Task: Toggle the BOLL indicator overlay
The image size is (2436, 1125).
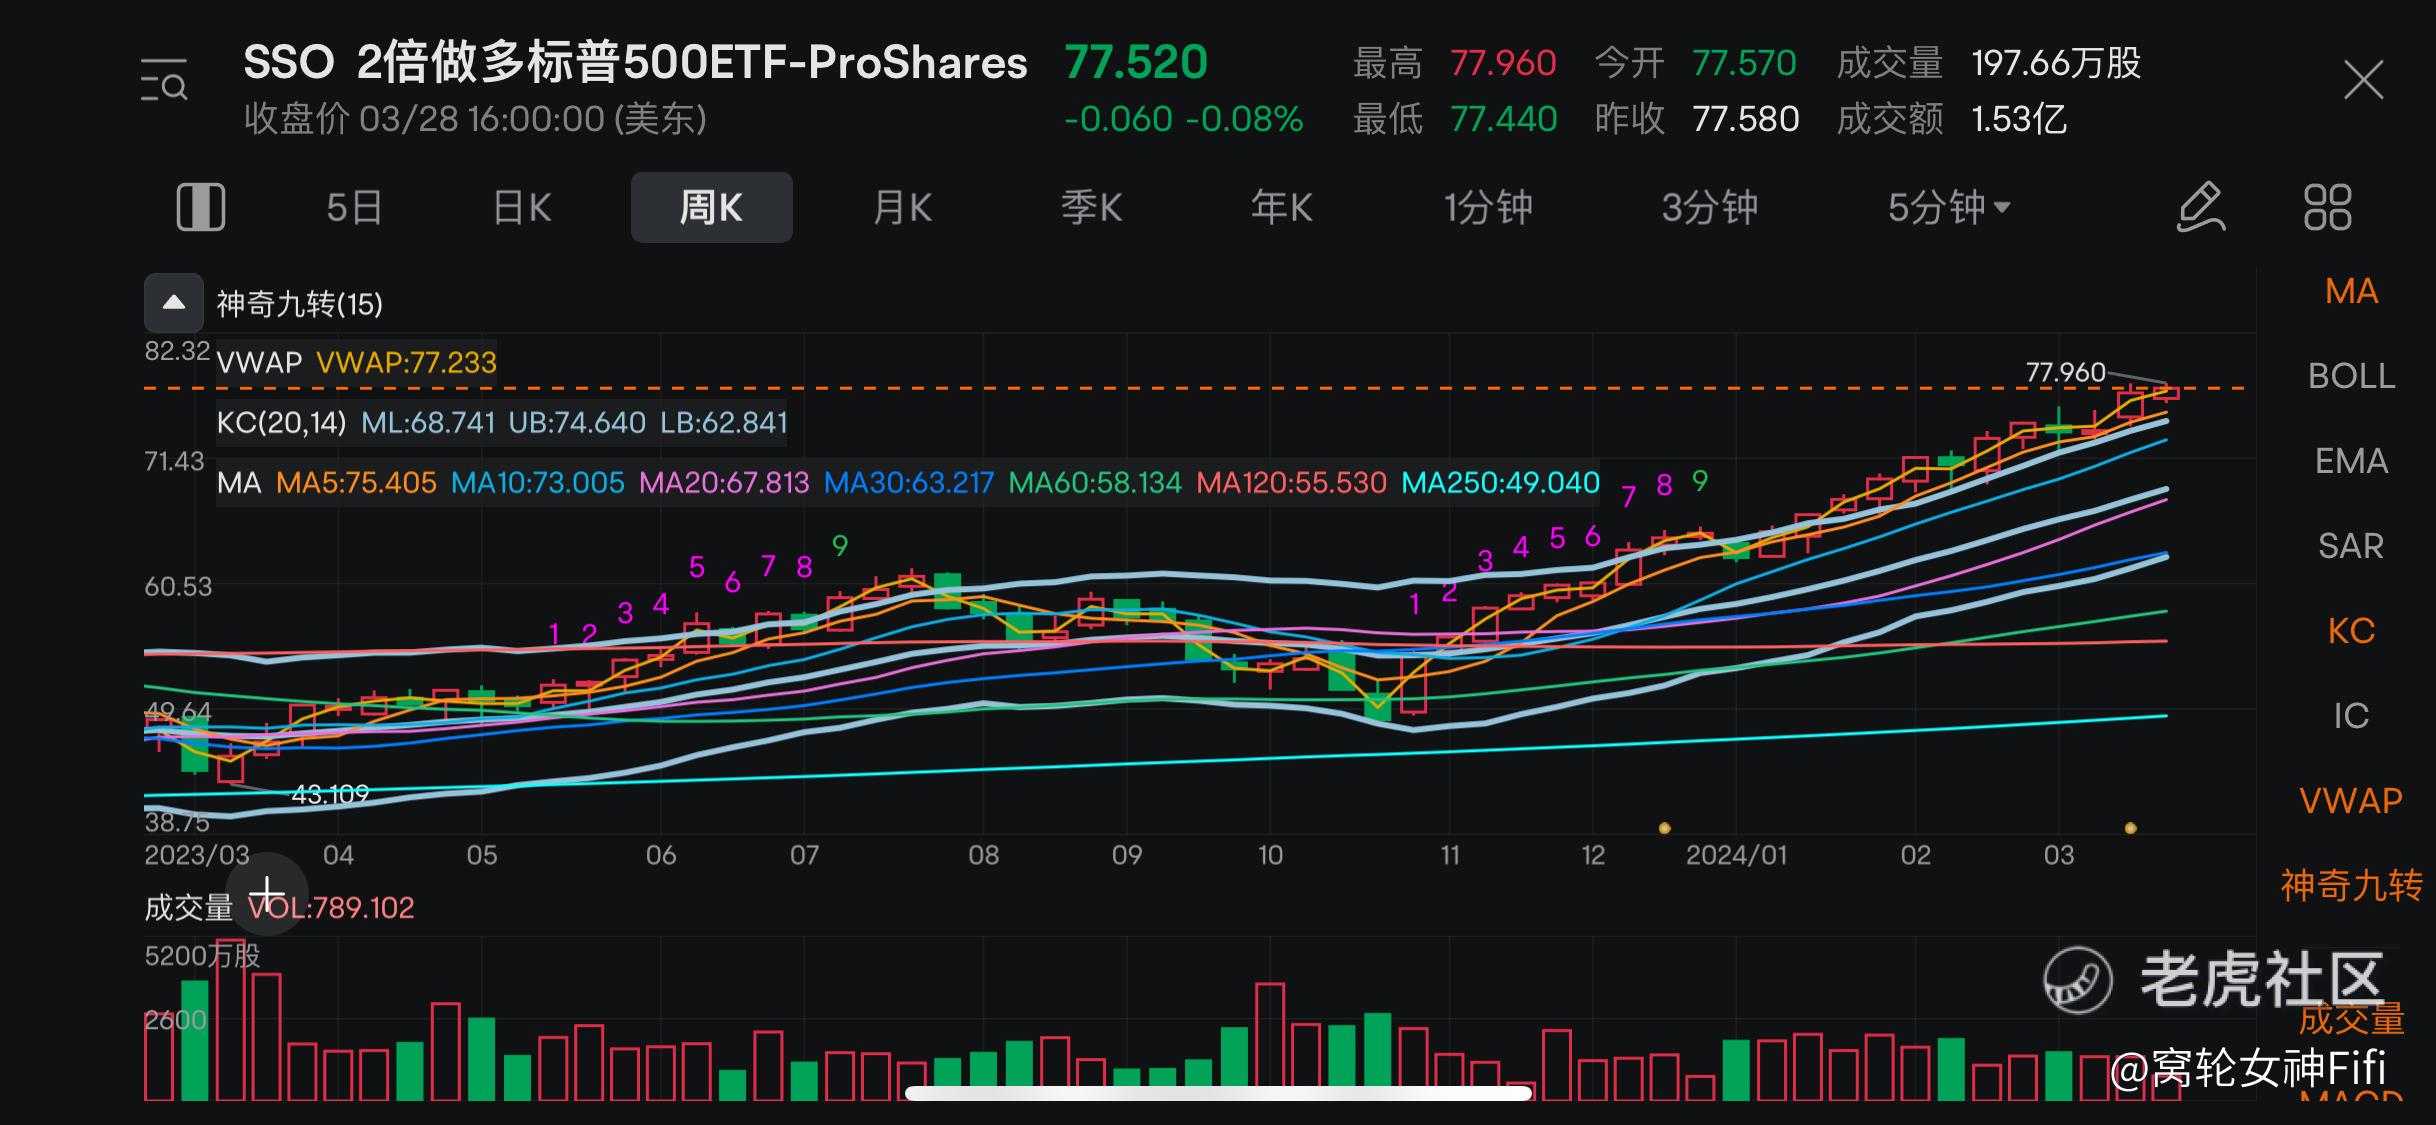Action: [x=2351, y=377]
